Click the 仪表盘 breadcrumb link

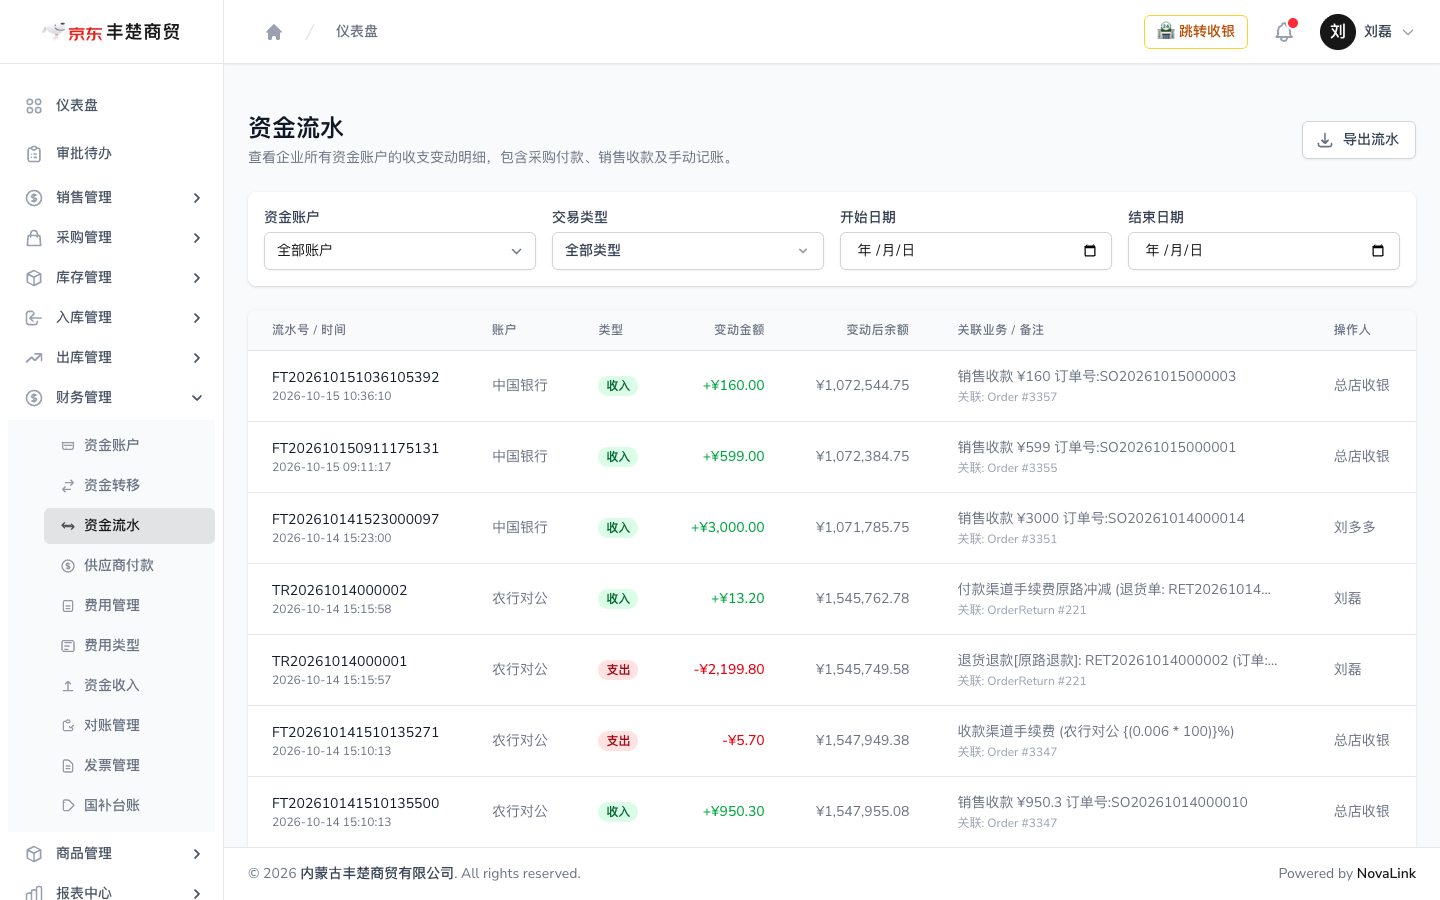coord(357,32)
